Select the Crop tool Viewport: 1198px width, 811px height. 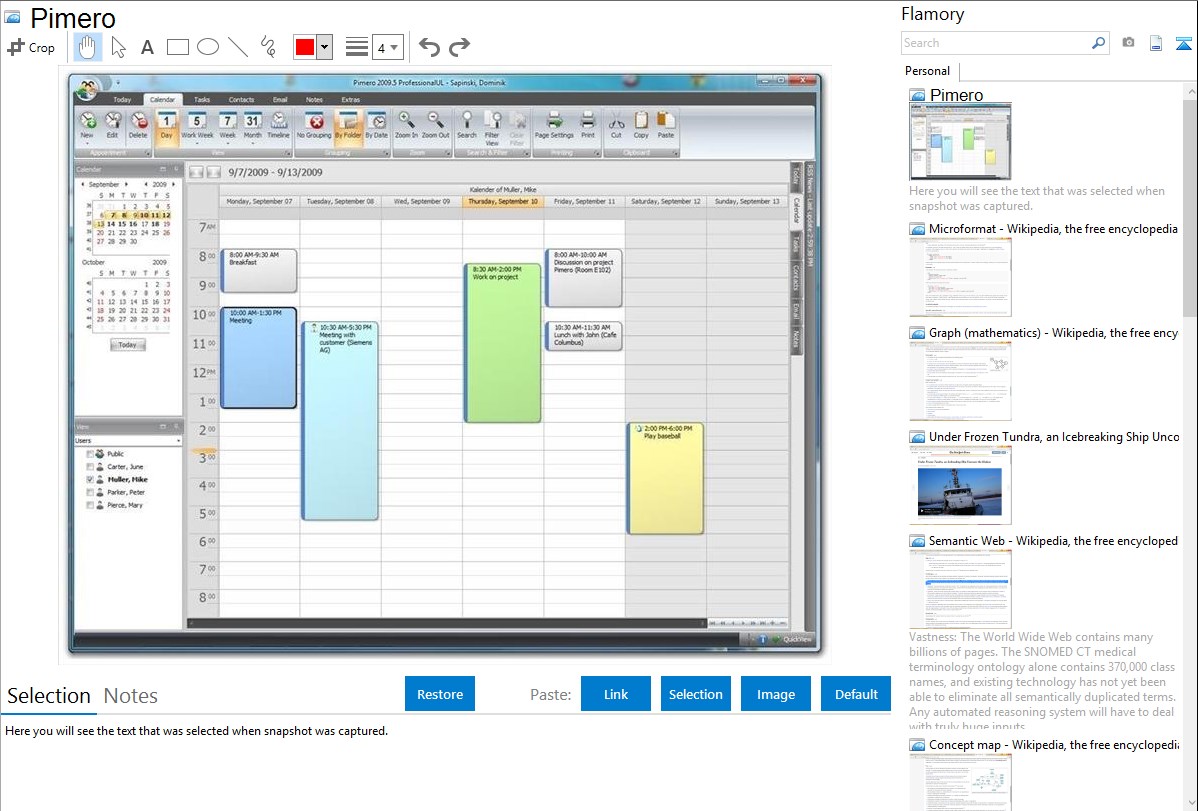tap(31, 47)
